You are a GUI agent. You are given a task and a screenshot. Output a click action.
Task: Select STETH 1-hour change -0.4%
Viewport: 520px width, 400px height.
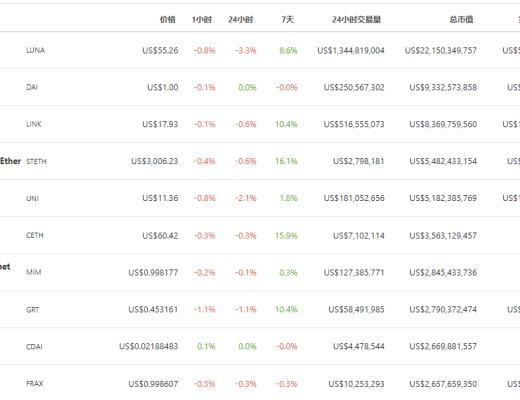tap(205, 161)
